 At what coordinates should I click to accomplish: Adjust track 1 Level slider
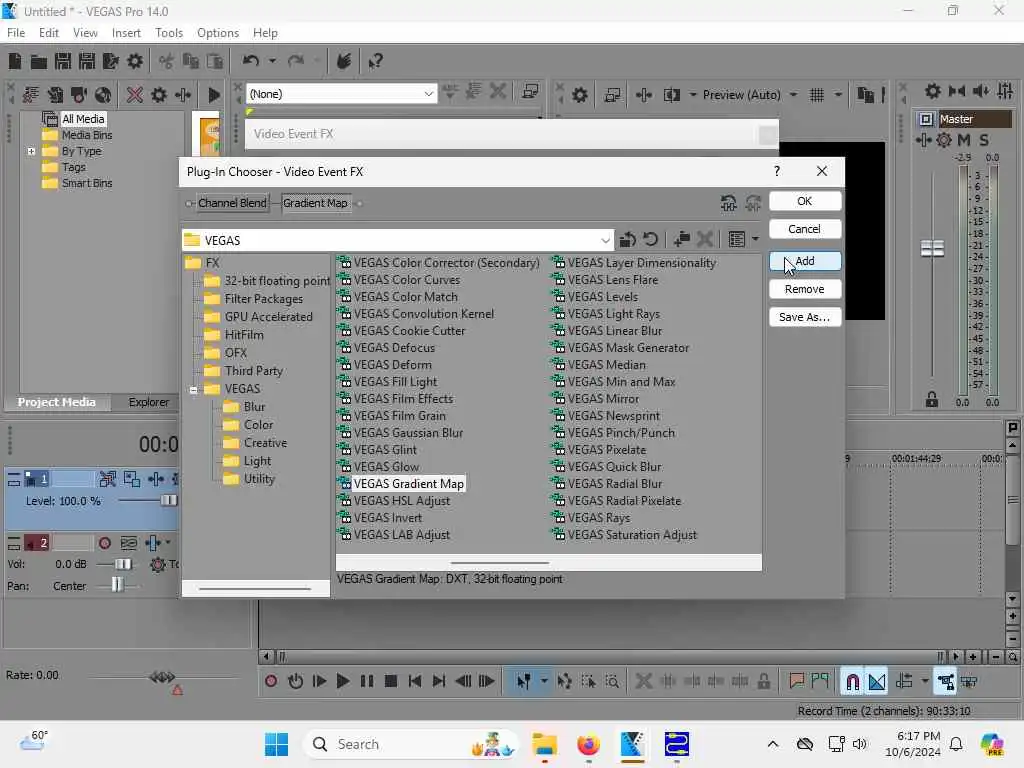click(168, 501)
